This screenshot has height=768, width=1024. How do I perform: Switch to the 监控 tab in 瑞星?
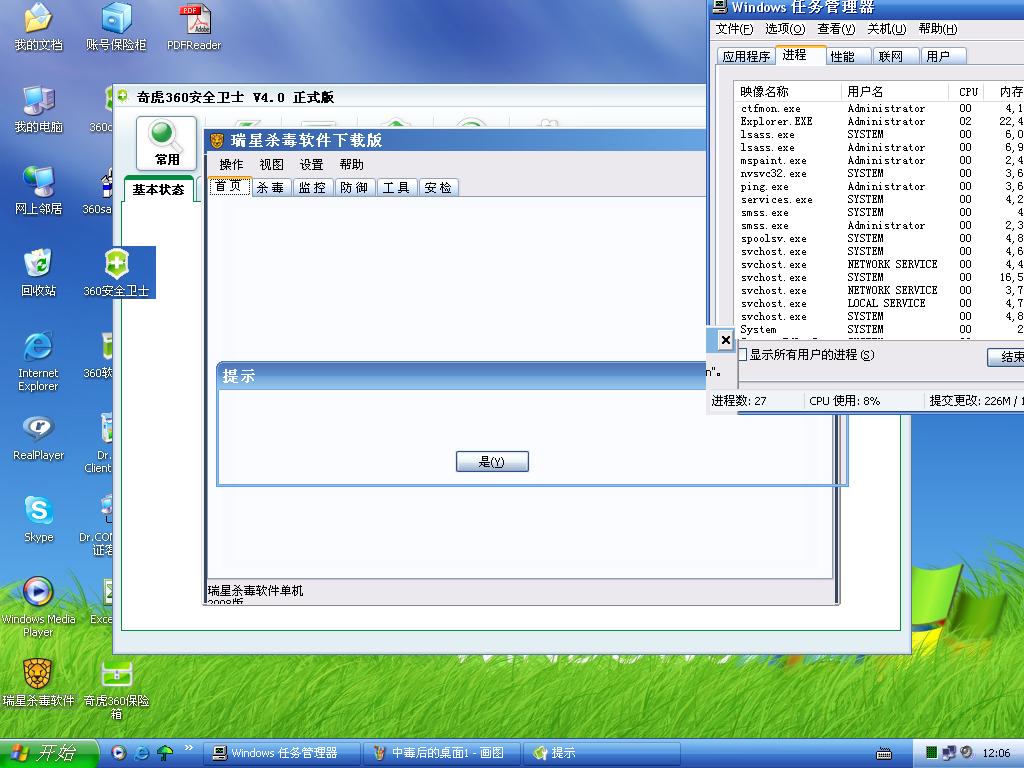(x=312, y=188)
